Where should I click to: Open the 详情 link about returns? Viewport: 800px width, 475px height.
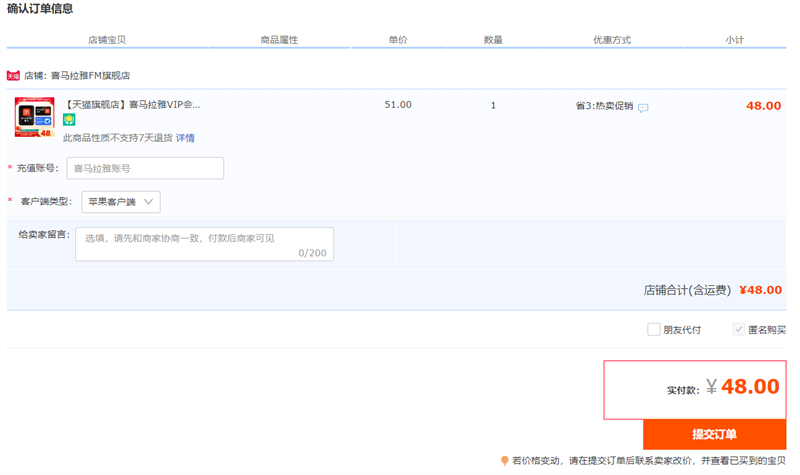[186, 138]
